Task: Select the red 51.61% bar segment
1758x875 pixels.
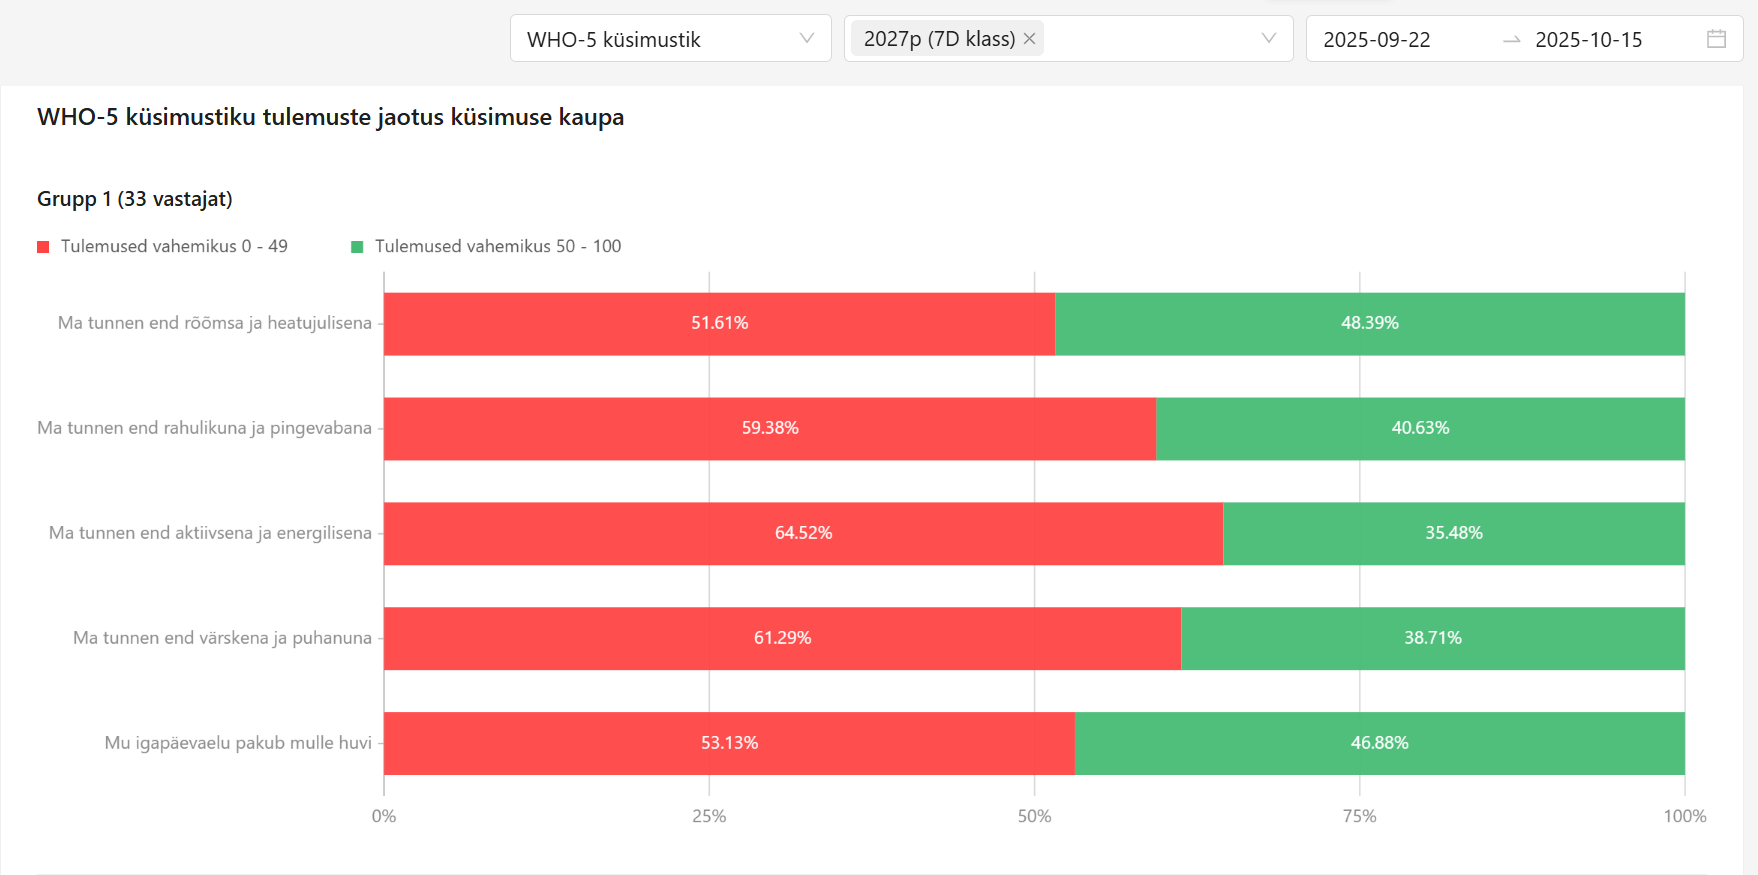Action: point(719,323)
